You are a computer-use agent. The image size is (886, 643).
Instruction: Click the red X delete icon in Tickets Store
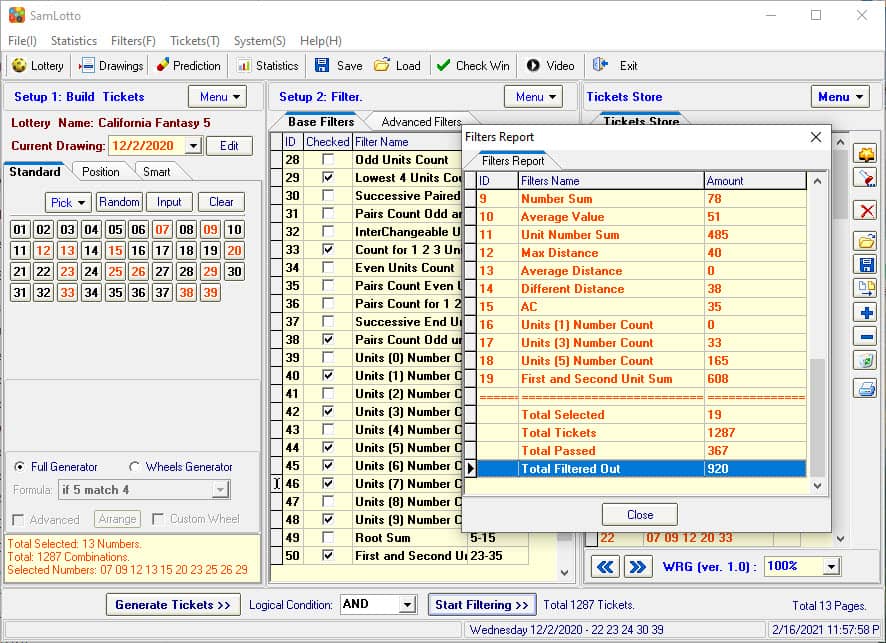(865, 210)
